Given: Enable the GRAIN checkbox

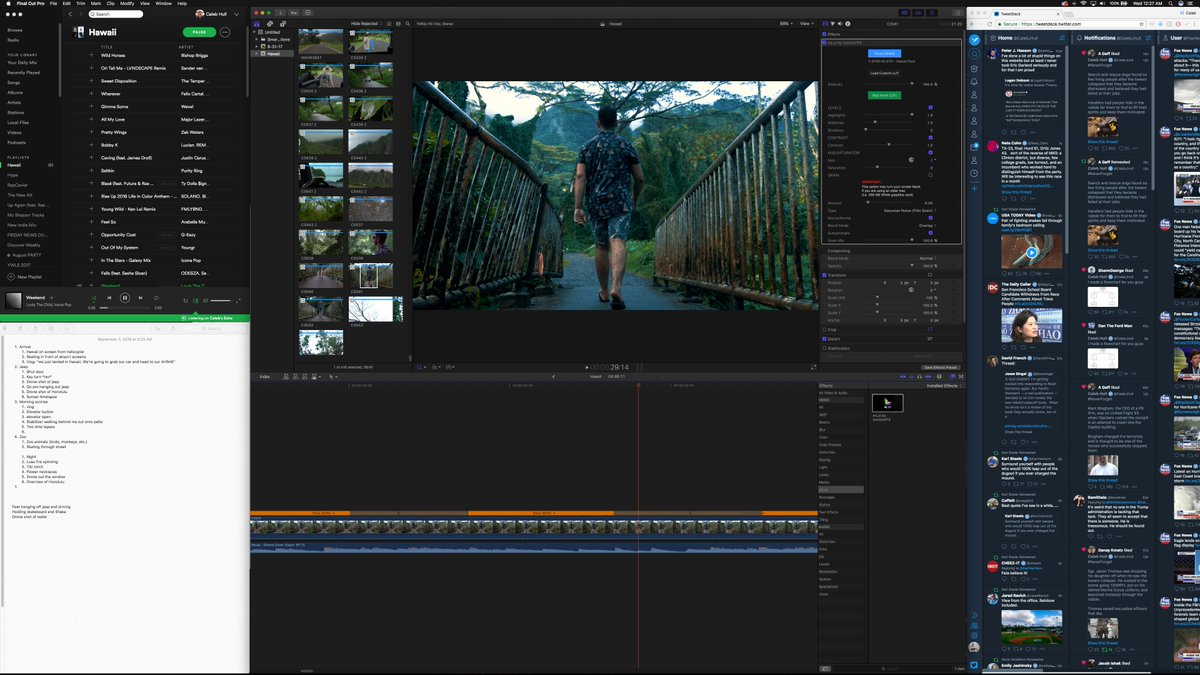Looking at the screenshot, I should click(930, 175).
